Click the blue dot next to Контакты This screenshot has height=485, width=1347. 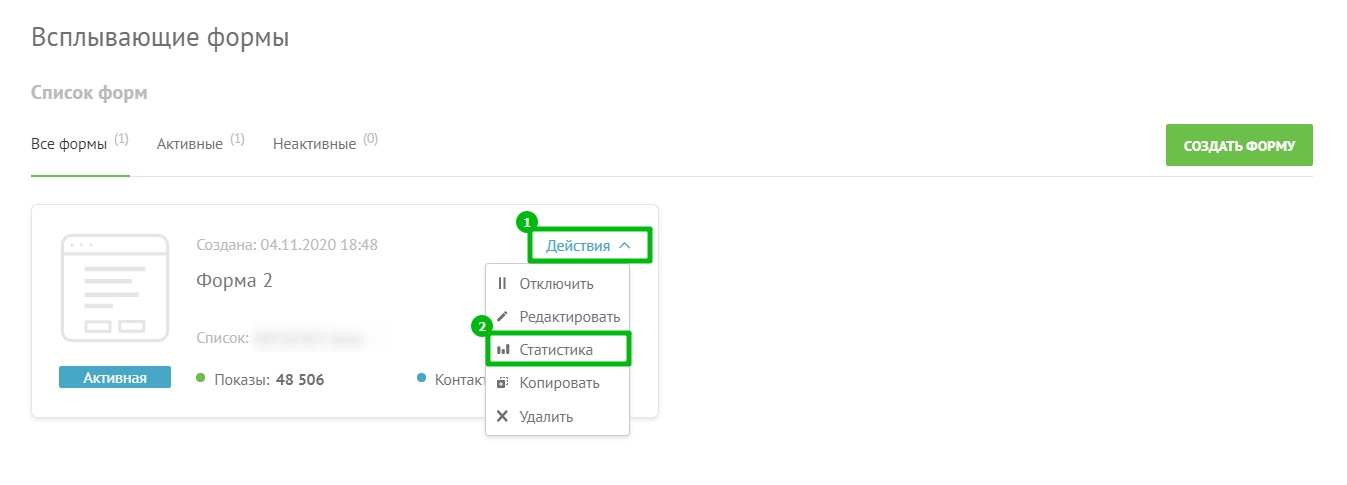click(x=421, y=378)
